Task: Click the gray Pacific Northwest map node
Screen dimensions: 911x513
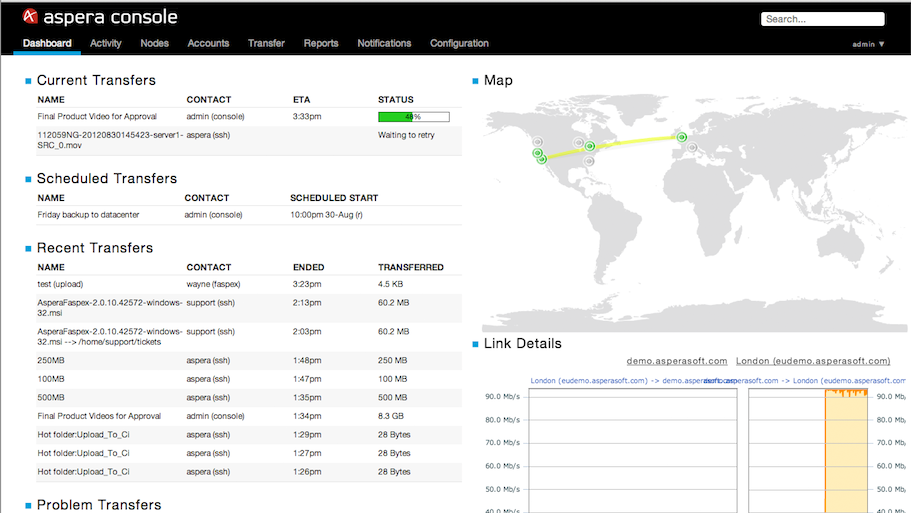Action: [x=537, y=142]
